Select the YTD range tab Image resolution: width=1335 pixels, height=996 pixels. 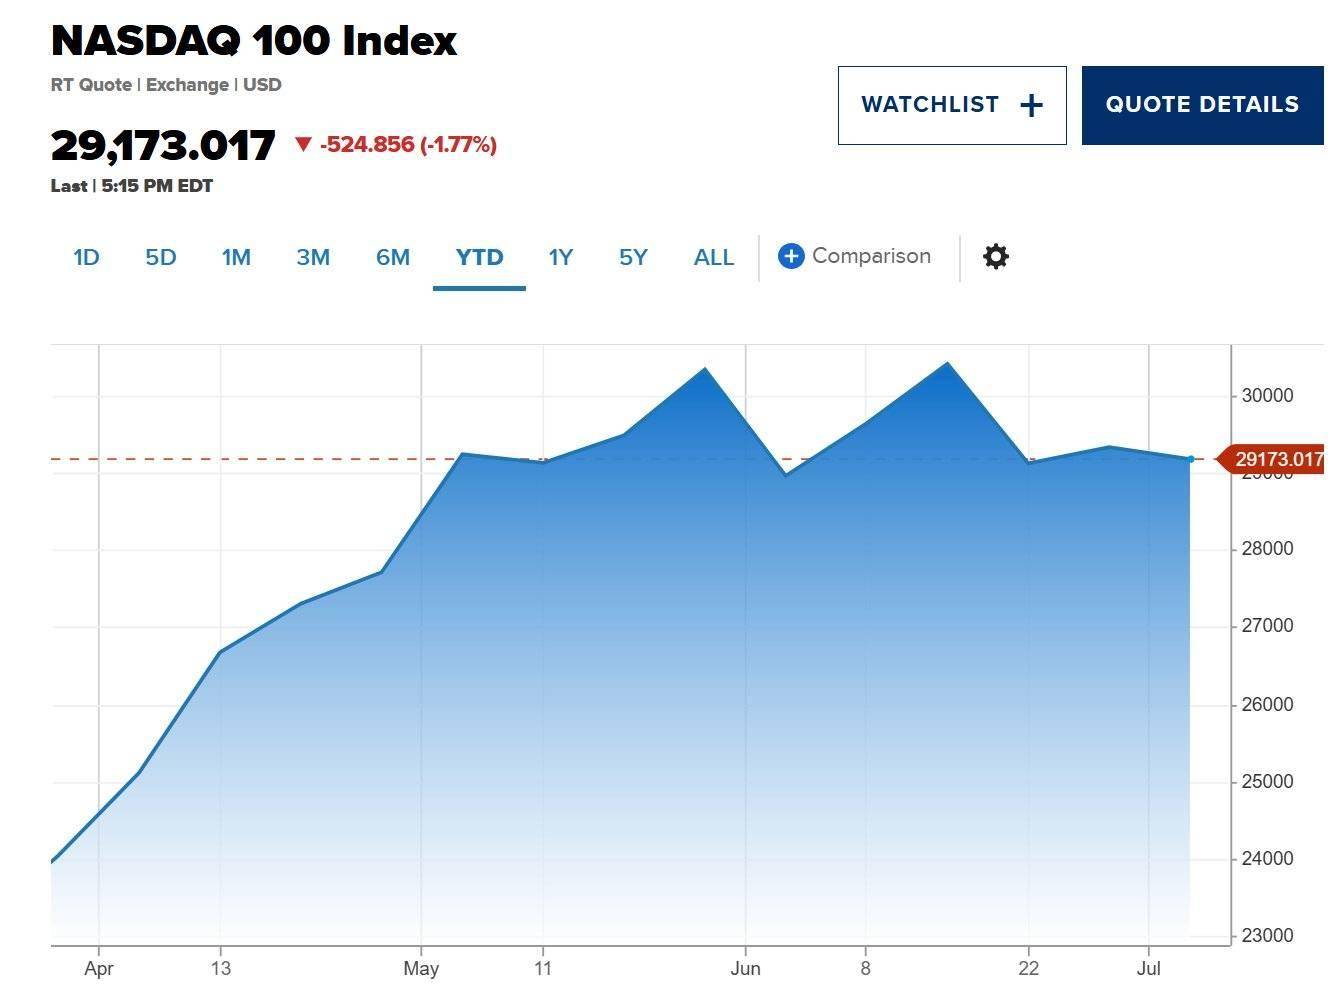click(479, 258)
